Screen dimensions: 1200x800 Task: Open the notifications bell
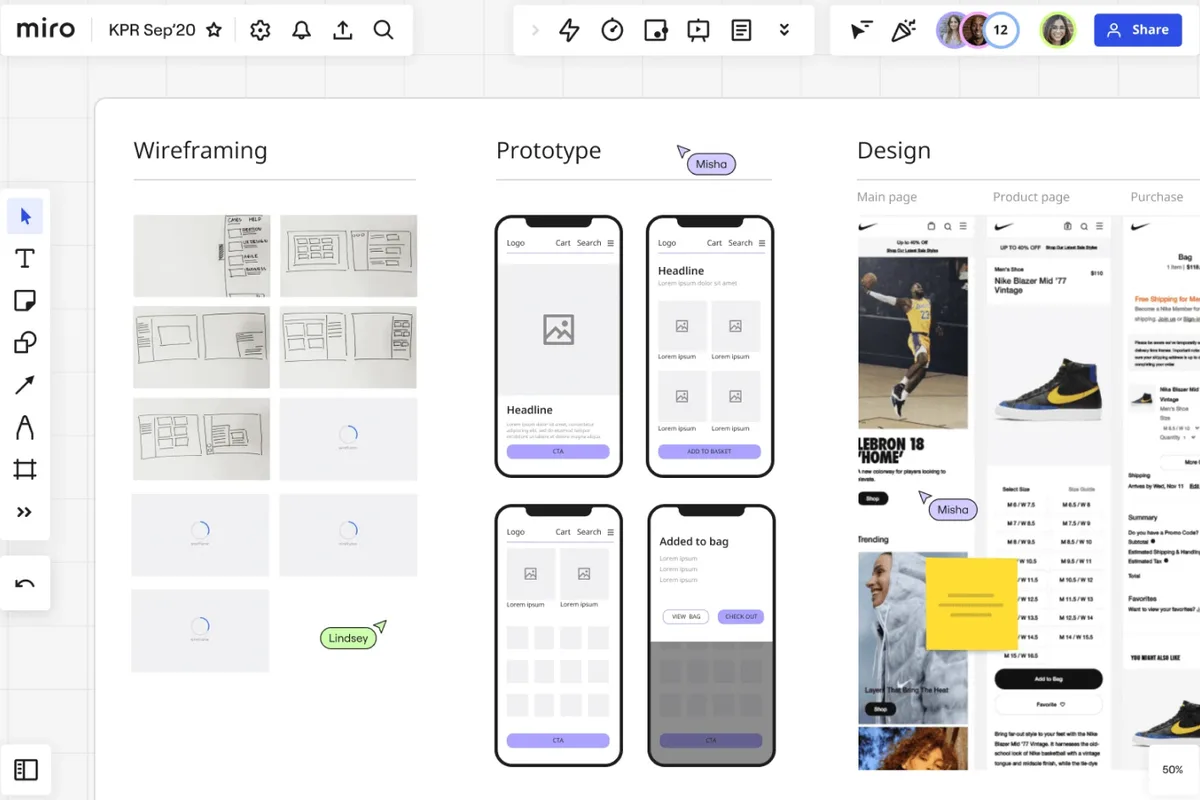(301, 30)
